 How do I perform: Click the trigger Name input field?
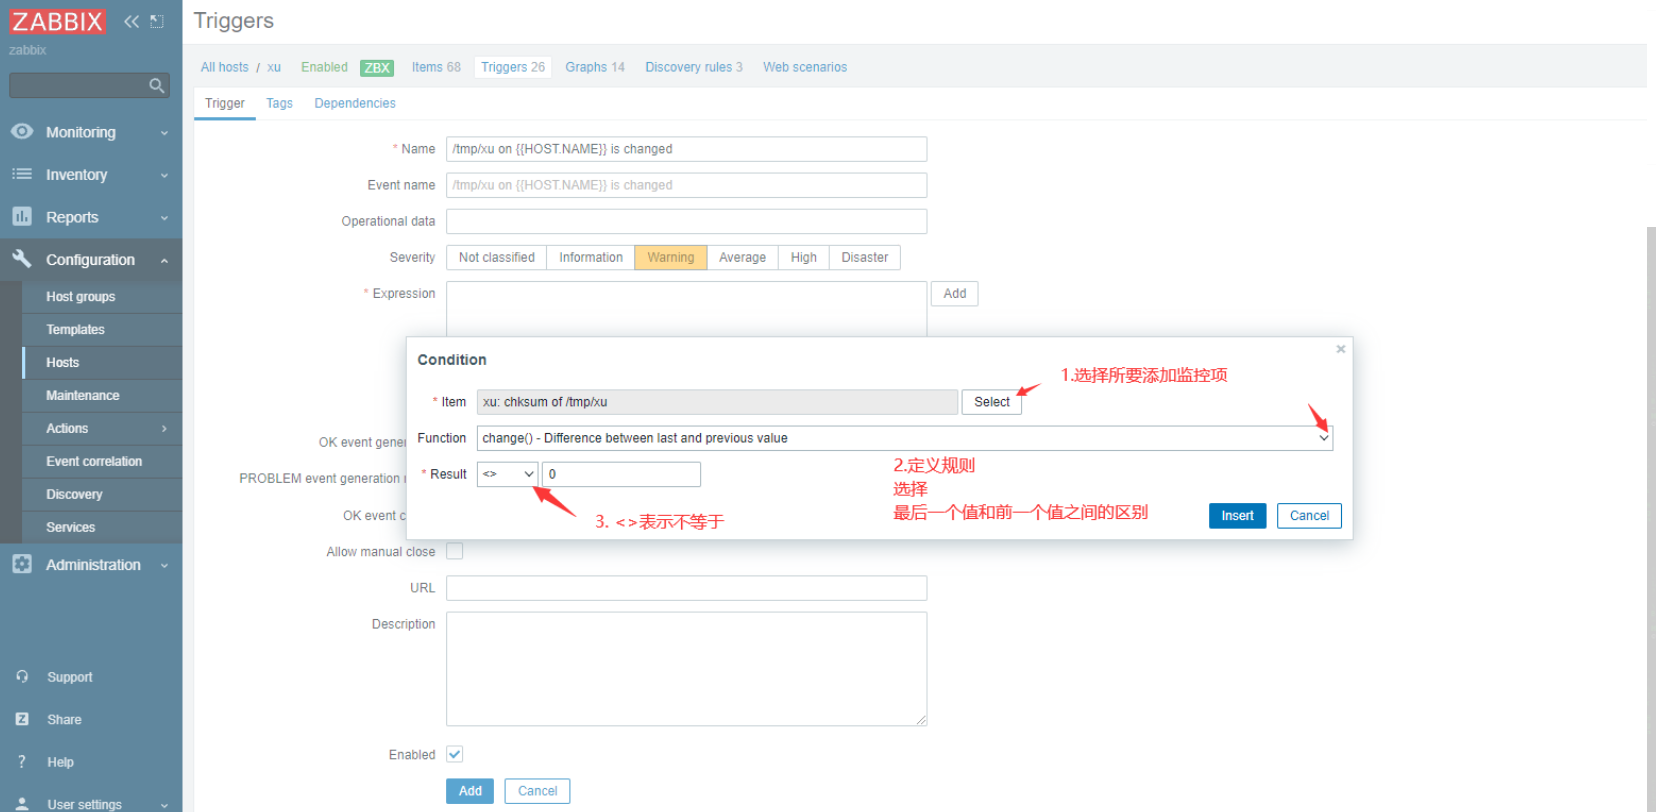point(687,149)
